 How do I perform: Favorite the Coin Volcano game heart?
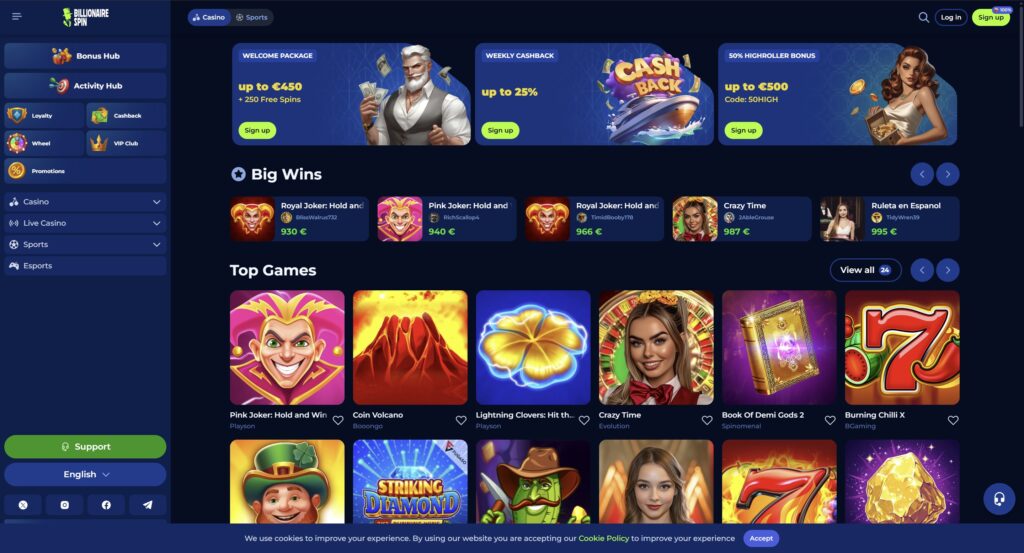click(461, 420)
